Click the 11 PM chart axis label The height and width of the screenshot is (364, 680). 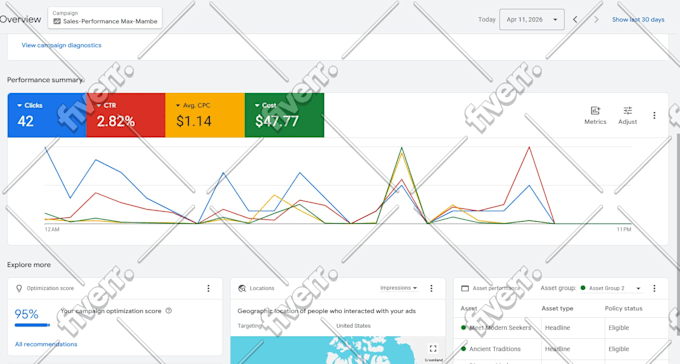[x=624, y=229]
